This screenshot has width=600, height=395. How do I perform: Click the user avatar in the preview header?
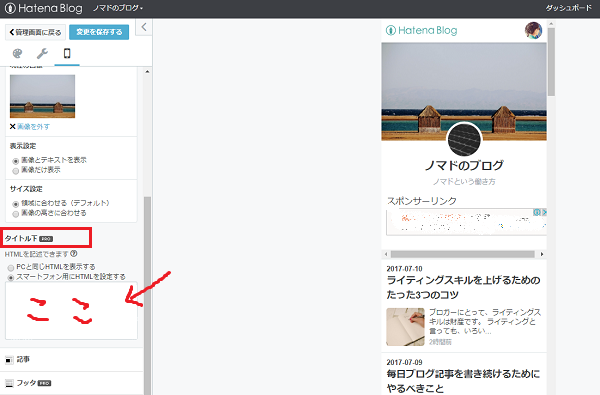click(x=533, y=30)
